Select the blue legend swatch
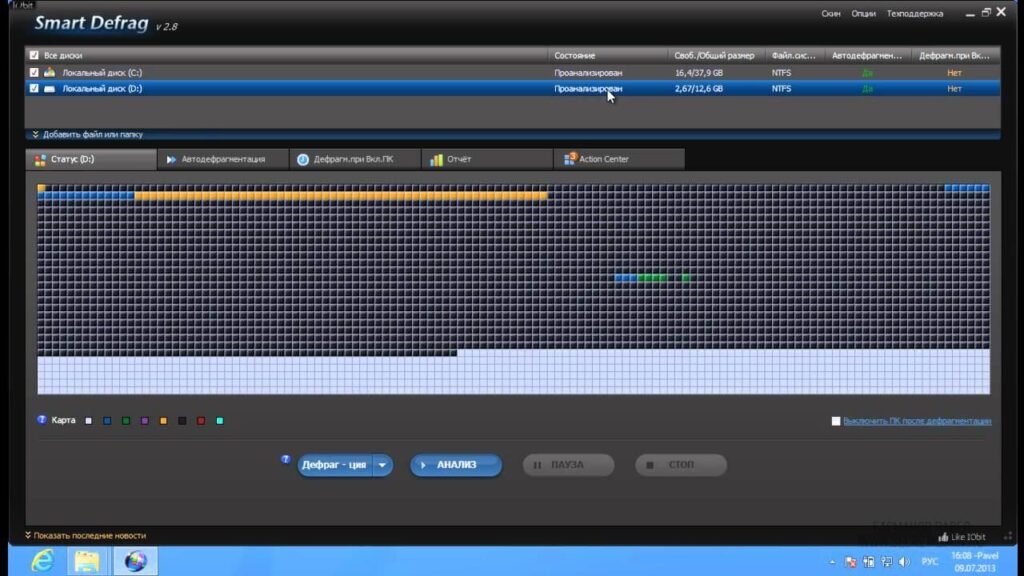The image size is (1024, 576). coord(107,421)
